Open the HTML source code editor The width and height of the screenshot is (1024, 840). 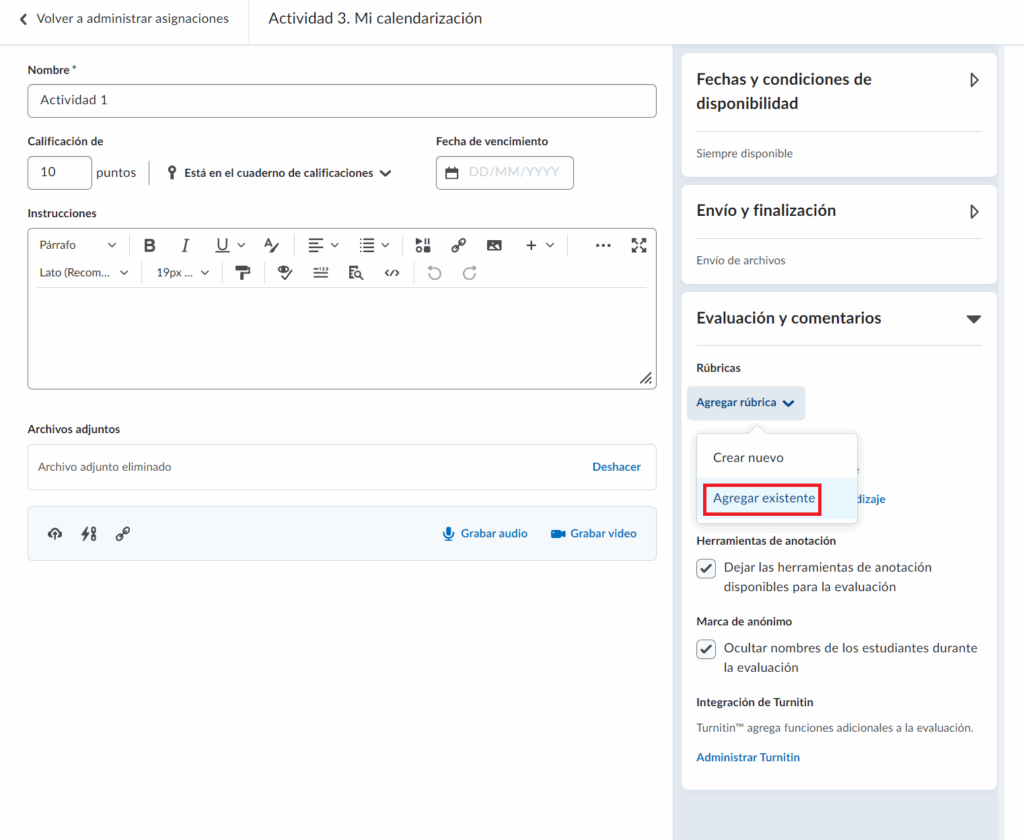point(392,273)
